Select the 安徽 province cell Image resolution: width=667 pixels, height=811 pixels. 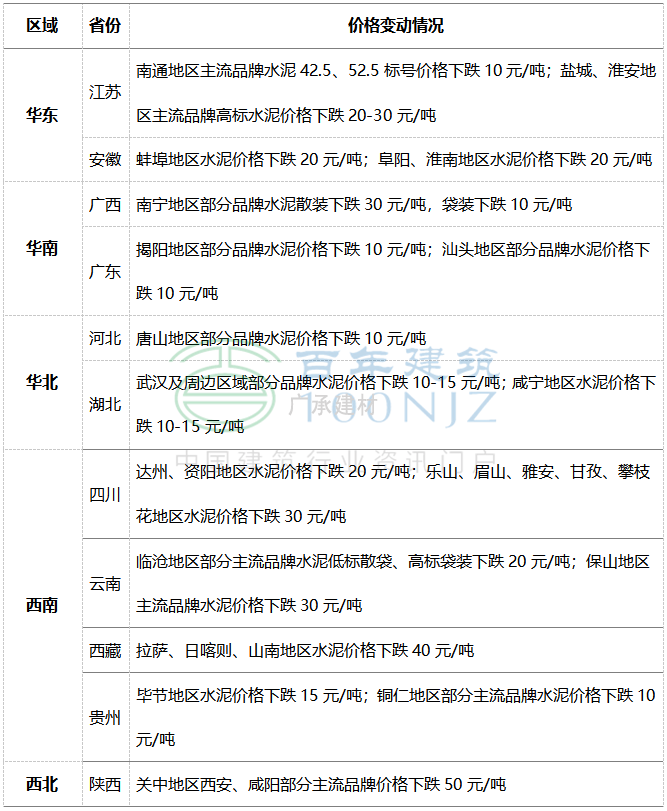(x=105, y=159)
